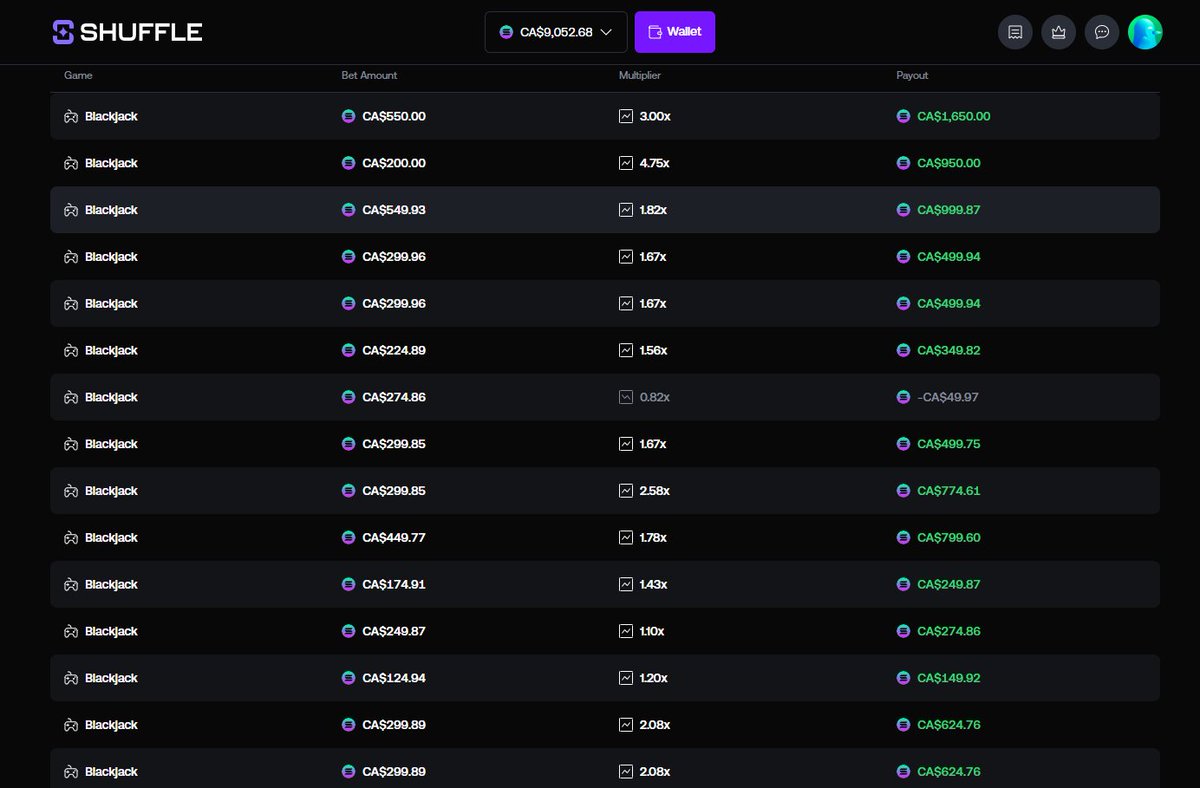Select the 1.20x multiplier value

[653, 678]
